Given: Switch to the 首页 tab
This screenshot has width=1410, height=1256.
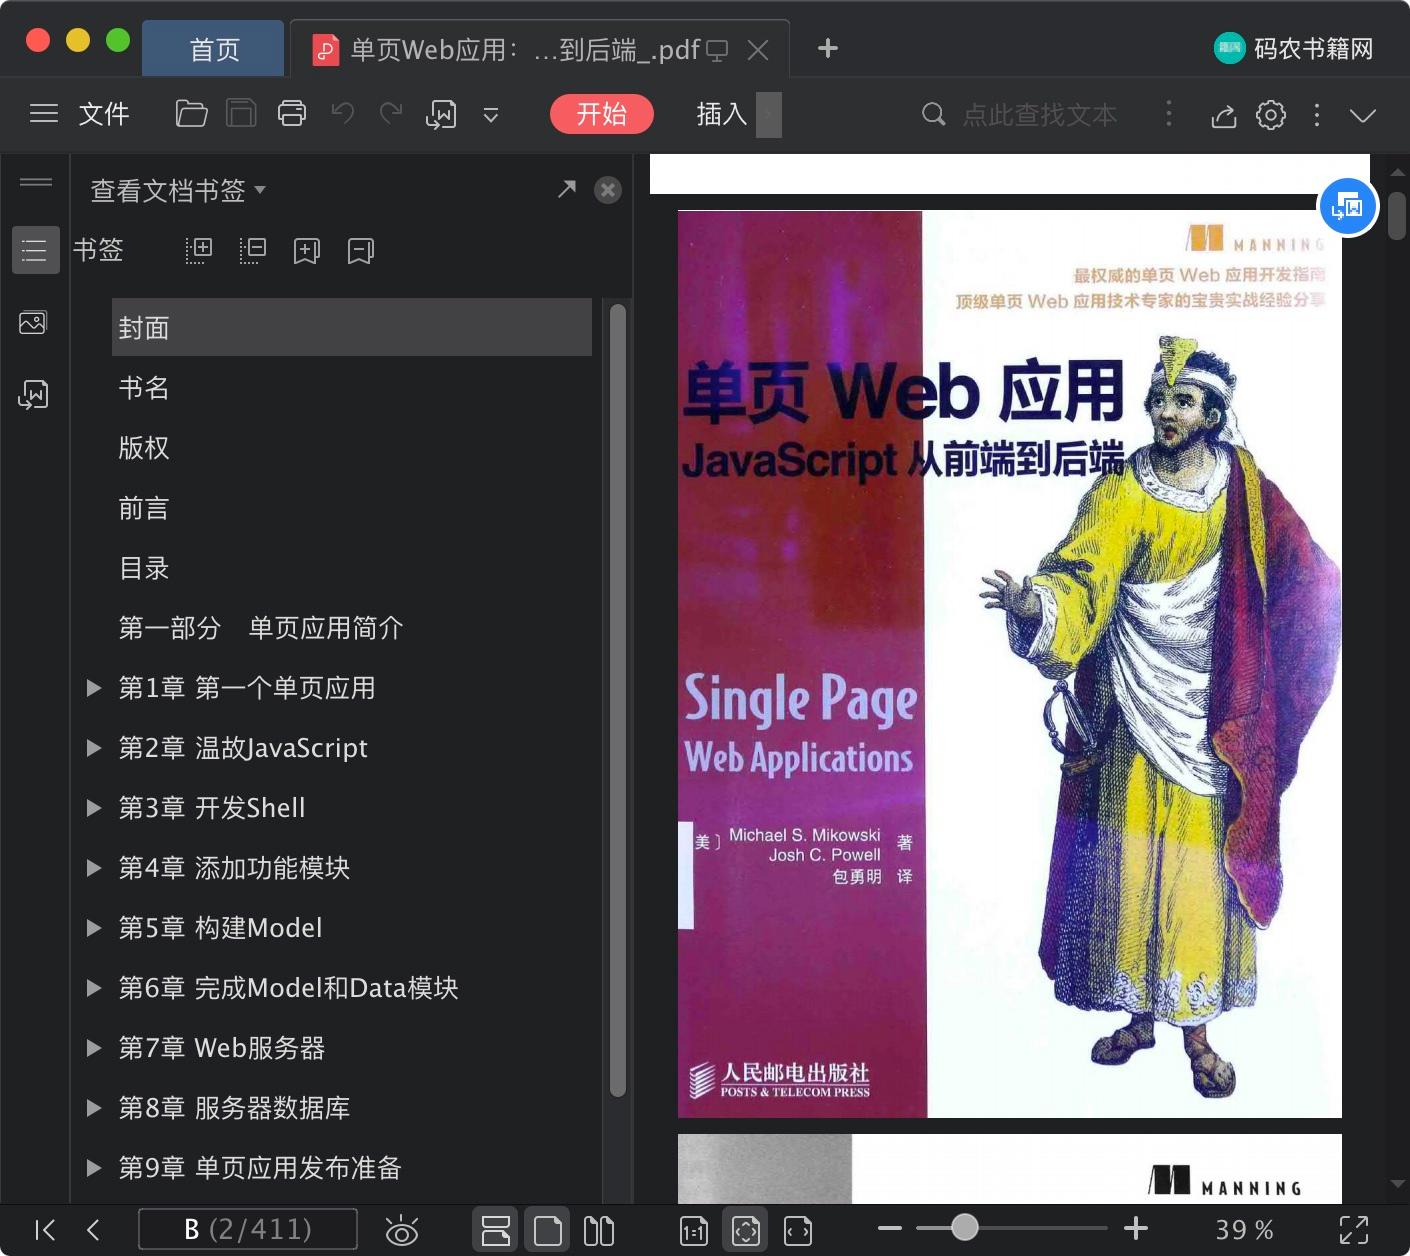Looking at the screenshot, I should point(214,49).
